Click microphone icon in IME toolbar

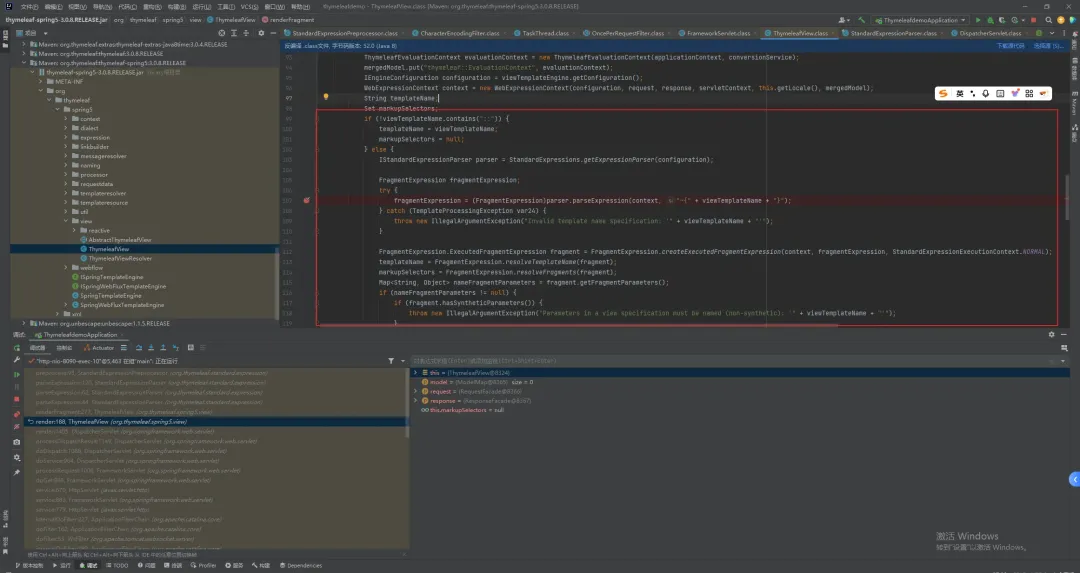[x=986, y=94]
